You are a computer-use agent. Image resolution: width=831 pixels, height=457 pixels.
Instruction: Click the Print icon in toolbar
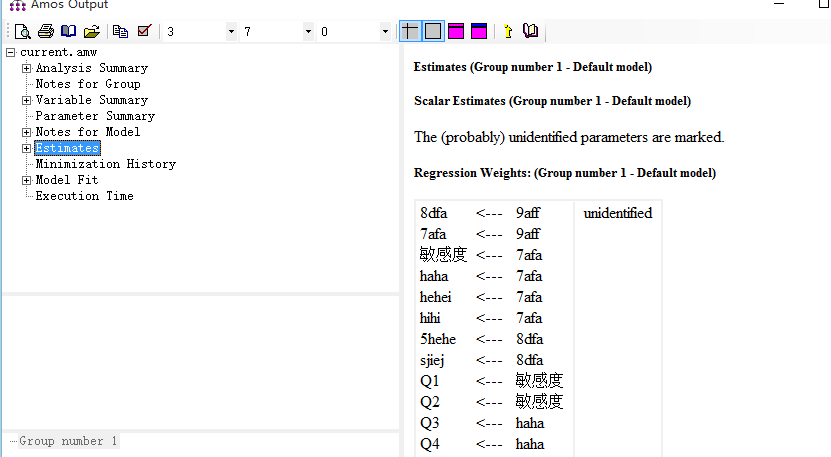[45, 31]
